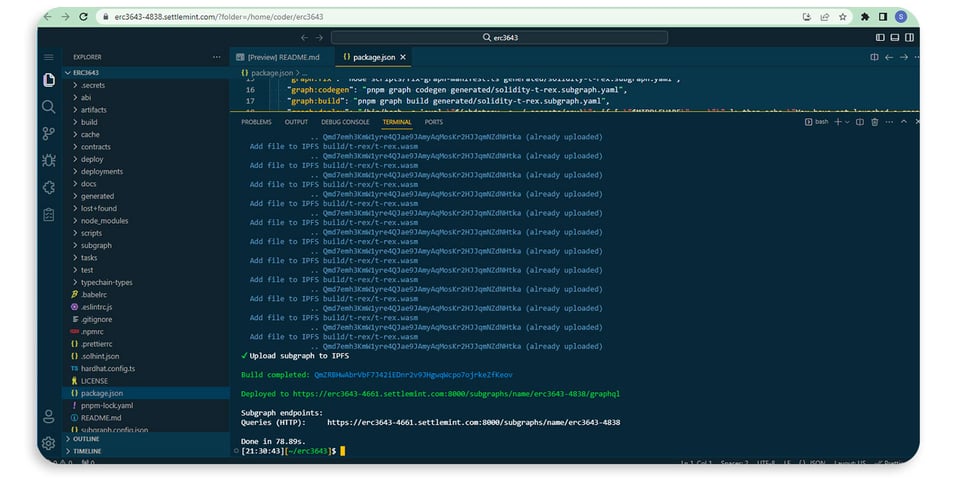
Task: Toggle primary side bar visibility
Action: coord(880,38)
